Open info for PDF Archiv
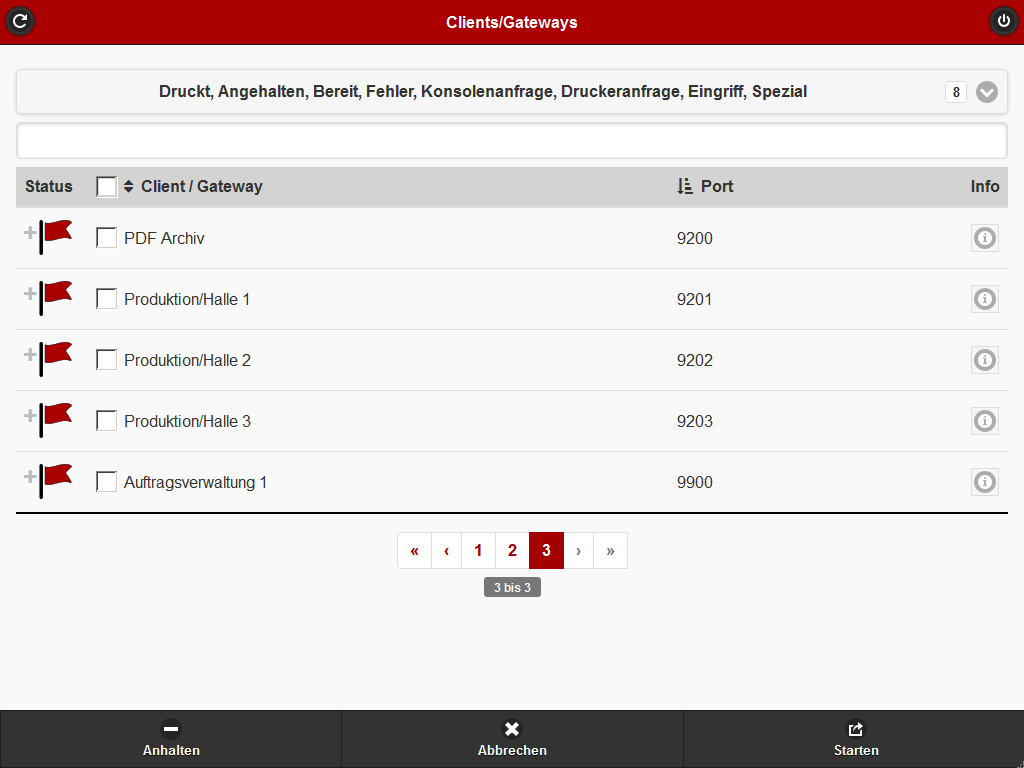 (x=985, y=238)
